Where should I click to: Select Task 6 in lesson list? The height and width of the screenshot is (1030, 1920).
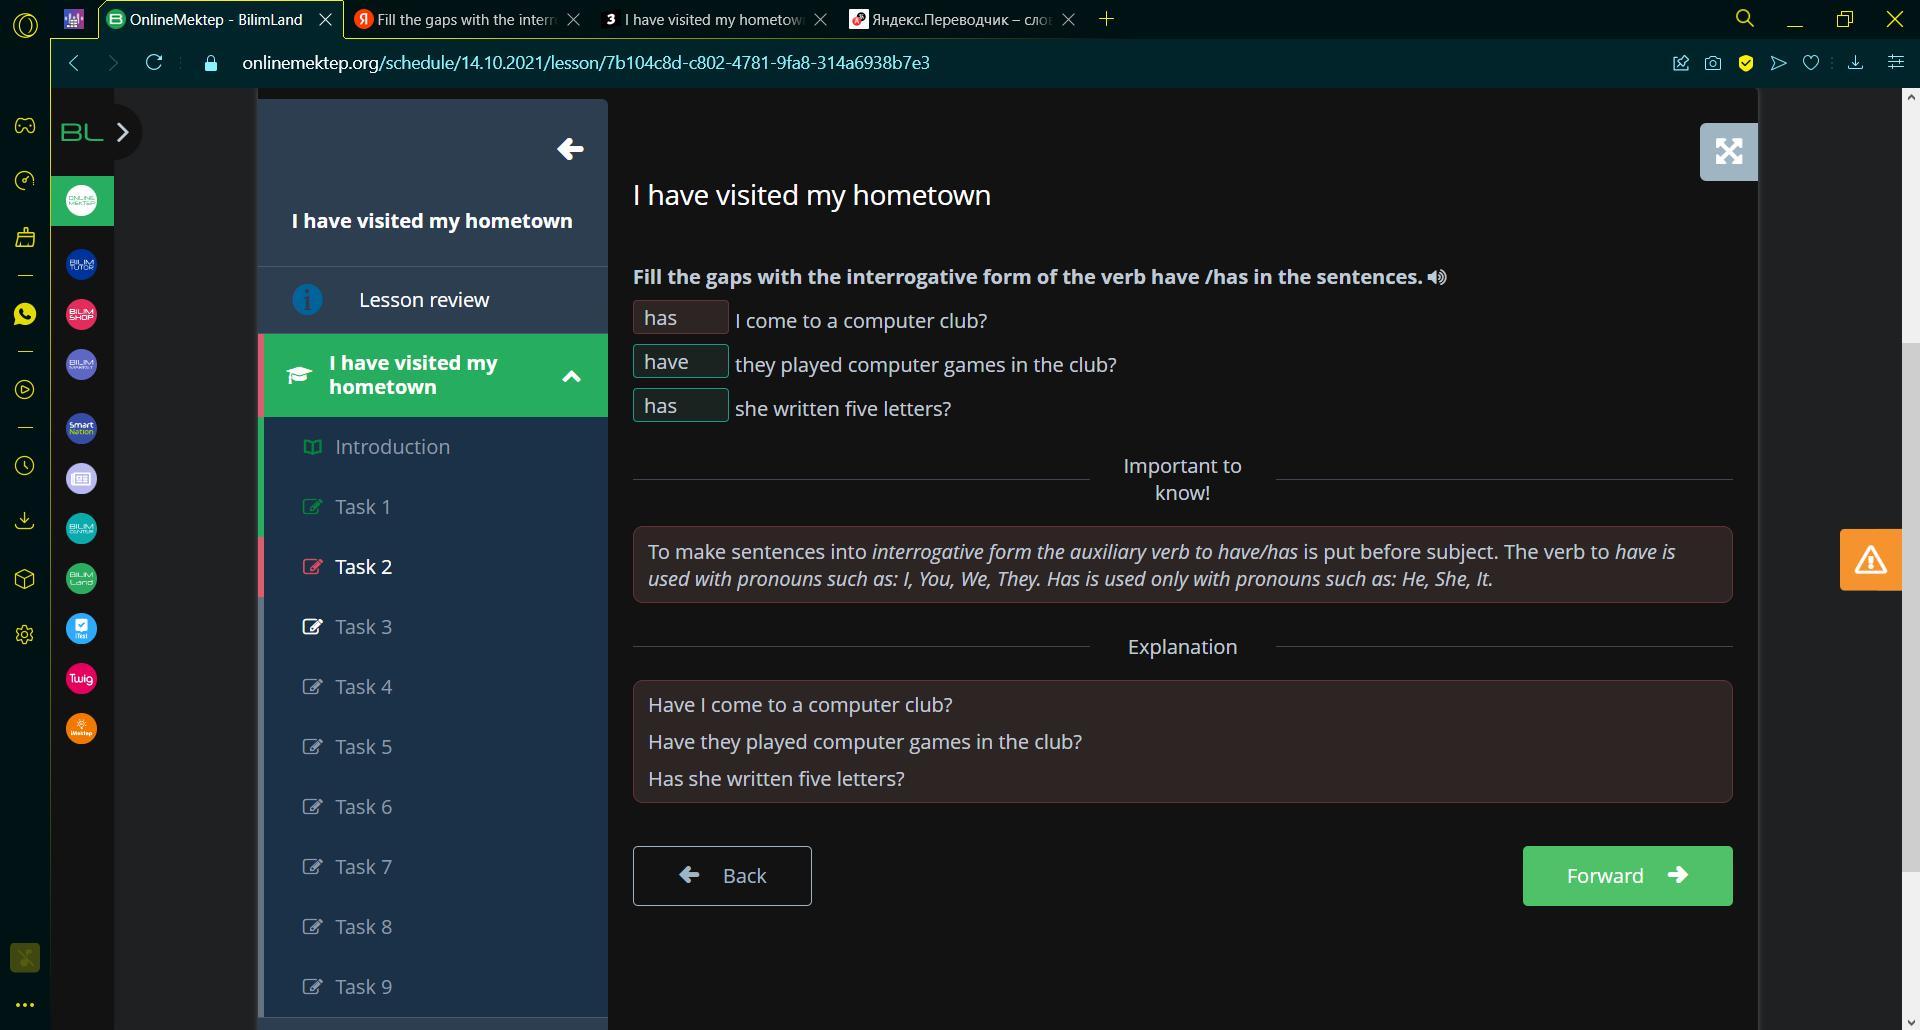[x=435, y=807]
